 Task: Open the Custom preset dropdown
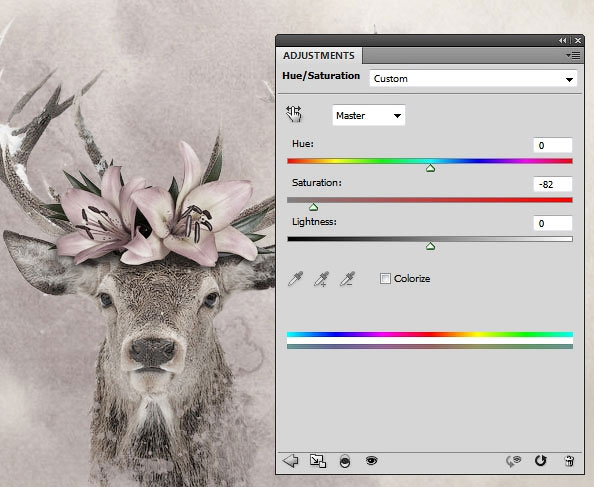tap(473, 79)
